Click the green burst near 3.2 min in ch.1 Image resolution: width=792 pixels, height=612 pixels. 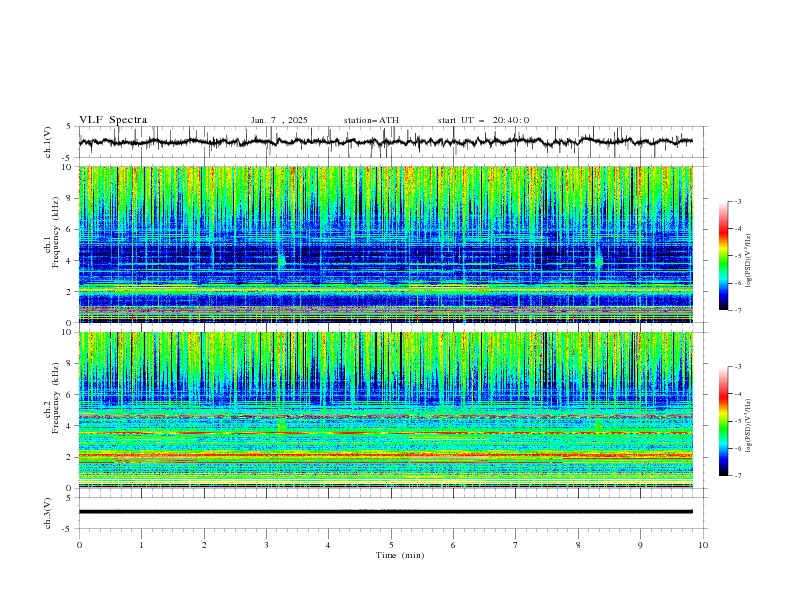281,261
